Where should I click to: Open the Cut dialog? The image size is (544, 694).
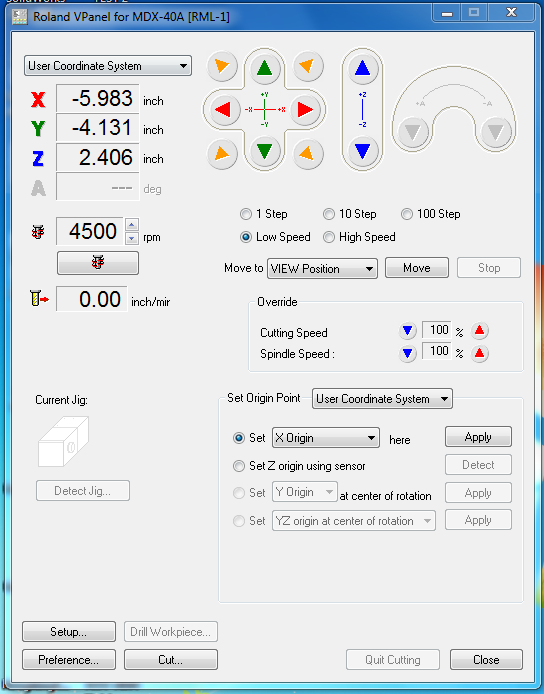pos(170,660)
